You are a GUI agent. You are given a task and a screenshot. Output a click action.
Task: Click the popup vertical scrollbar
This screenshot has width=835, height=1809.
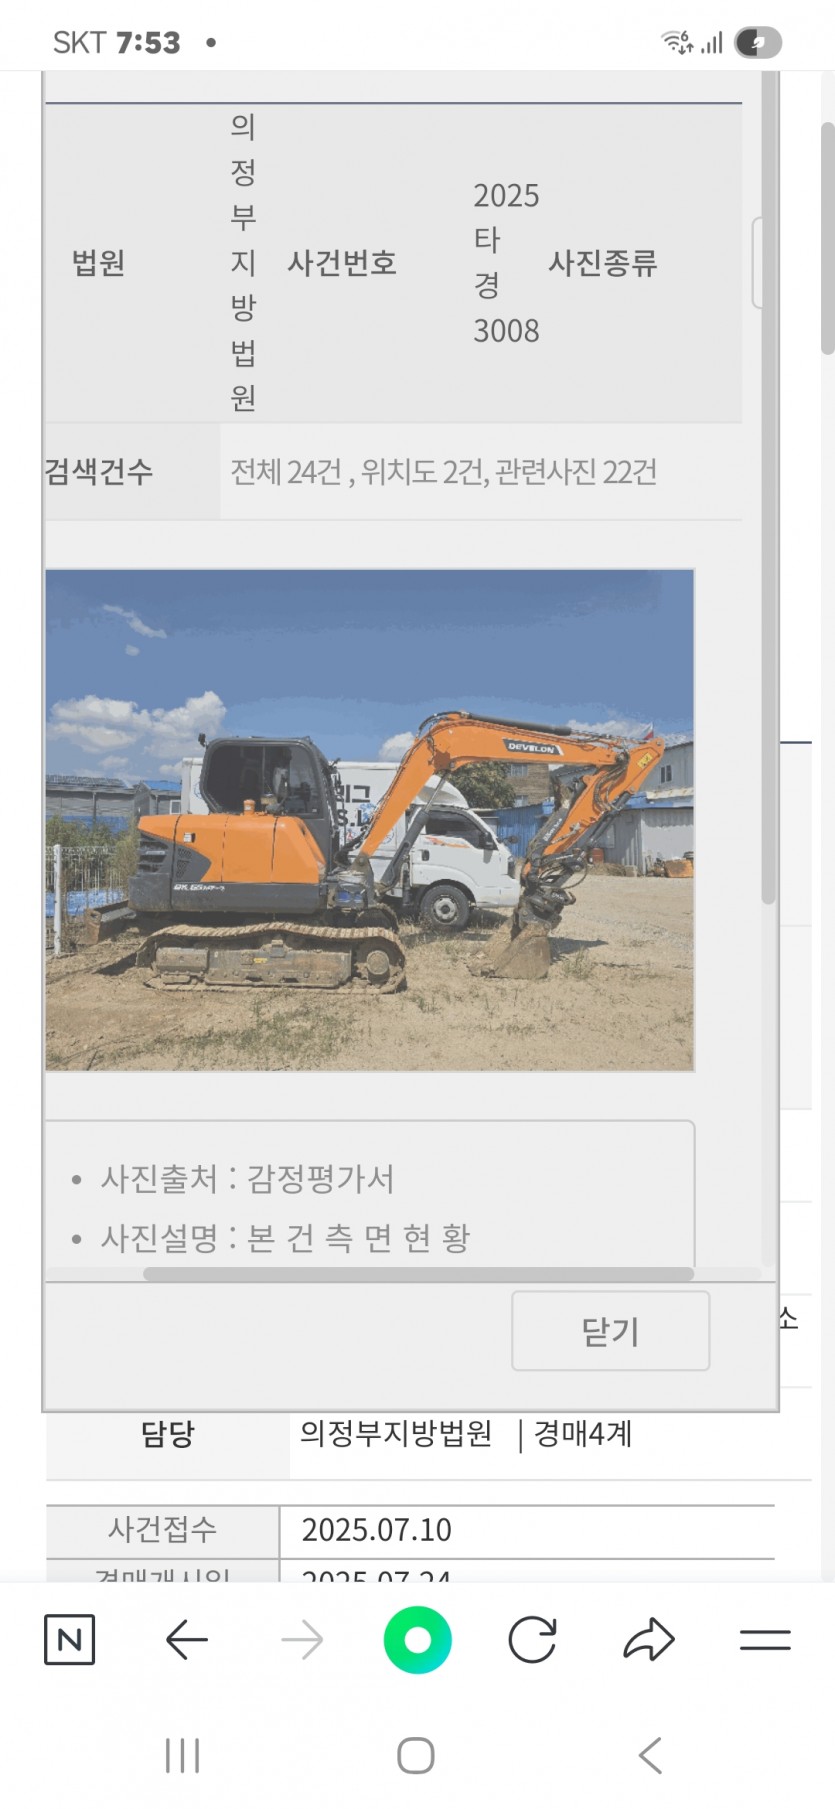(768, 490)
